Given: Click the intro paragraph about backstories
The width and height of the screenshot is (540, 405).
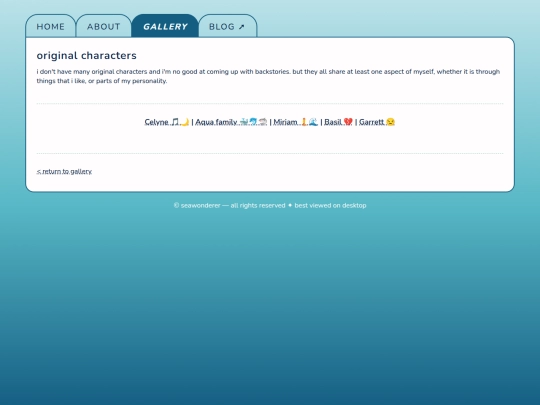Looking at the screenshot, I should coord(268,76).
